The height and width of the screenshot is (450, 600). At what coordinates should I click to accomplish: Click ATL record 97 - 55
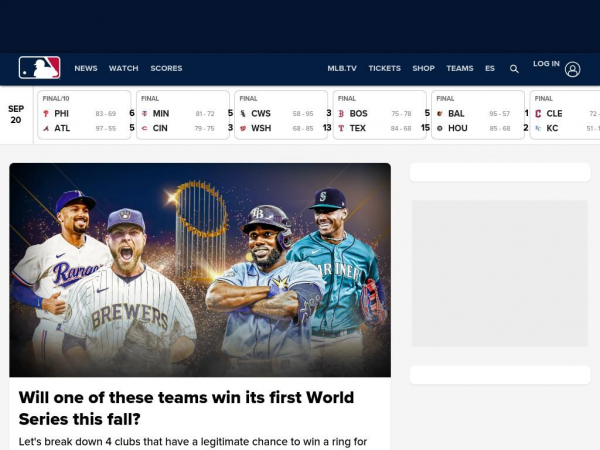(x=106, y=128)
